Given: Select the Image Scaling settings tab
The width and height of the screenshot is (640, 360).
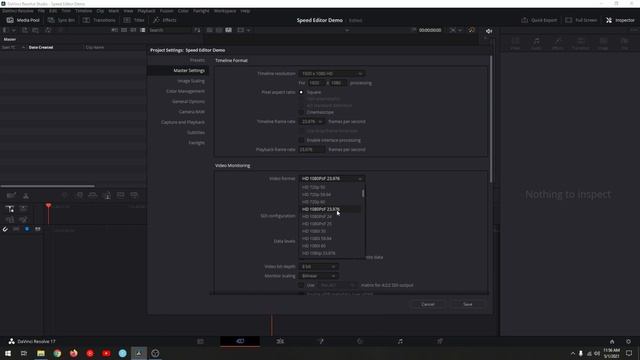Looking at the screenshot, I should tap(191, 81).
